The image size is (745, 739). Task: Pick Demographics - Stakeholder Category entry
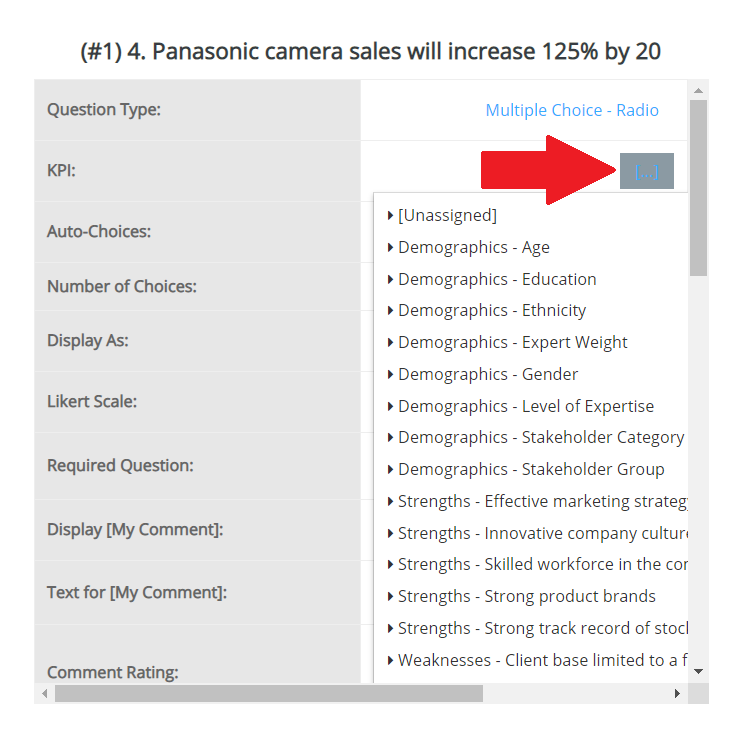click(540, 437)
